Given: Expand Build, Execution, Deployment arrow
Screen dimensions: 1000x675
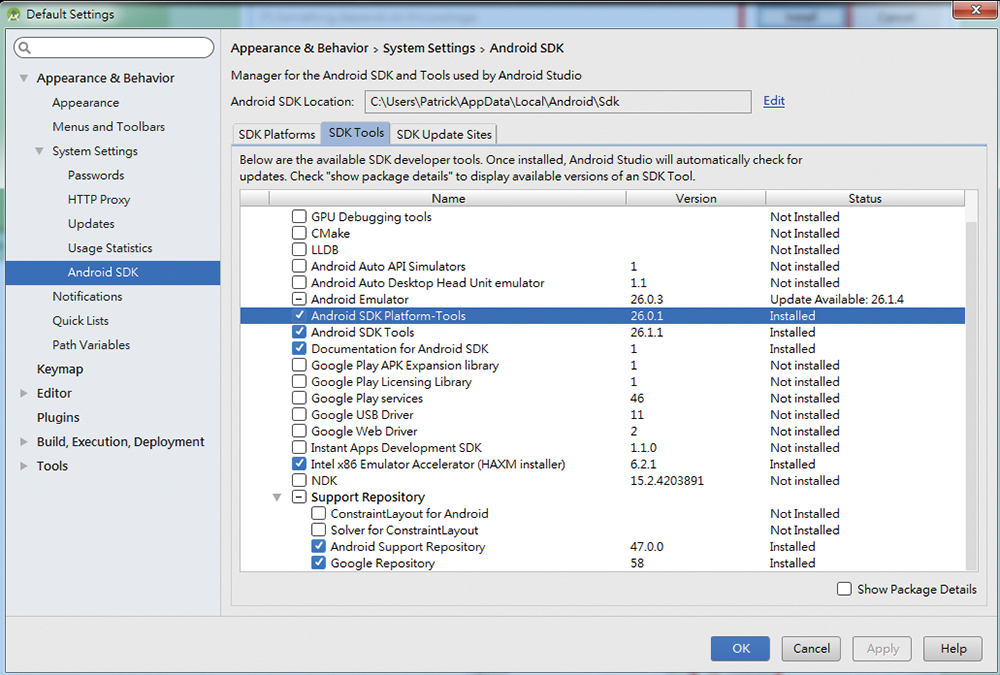Looking at the screenshot, I should tap(24, 441).
